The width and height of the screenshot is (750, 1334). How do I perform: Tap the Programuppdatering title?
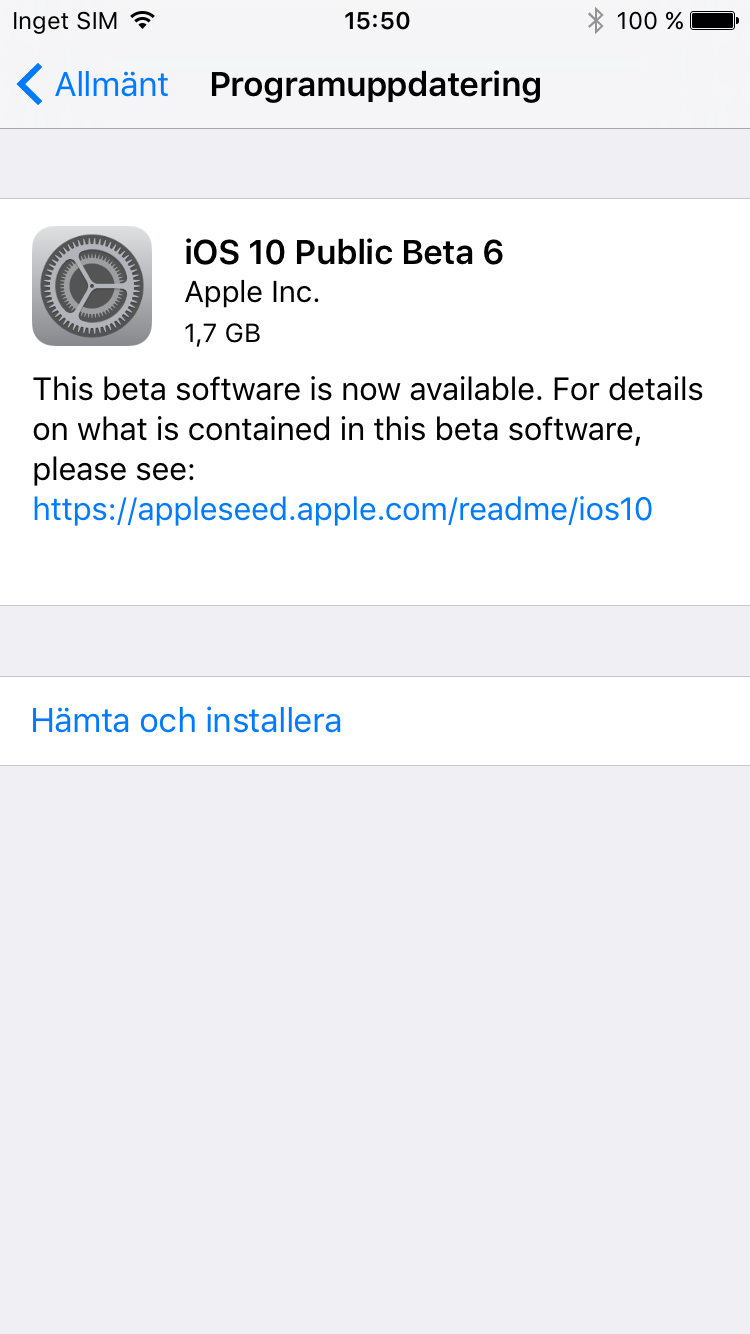coord(375,85)
